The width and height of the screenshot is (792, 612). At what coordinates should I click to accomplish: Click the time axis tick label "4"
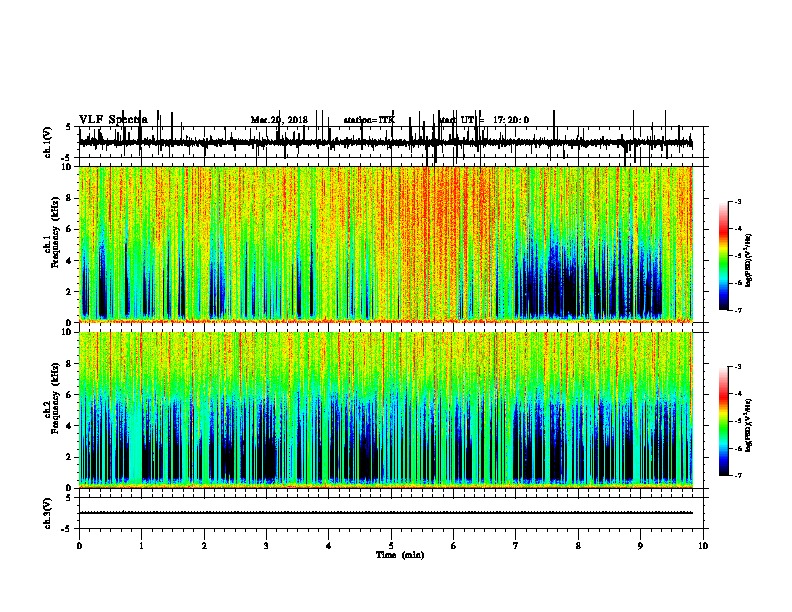(329, 546)
